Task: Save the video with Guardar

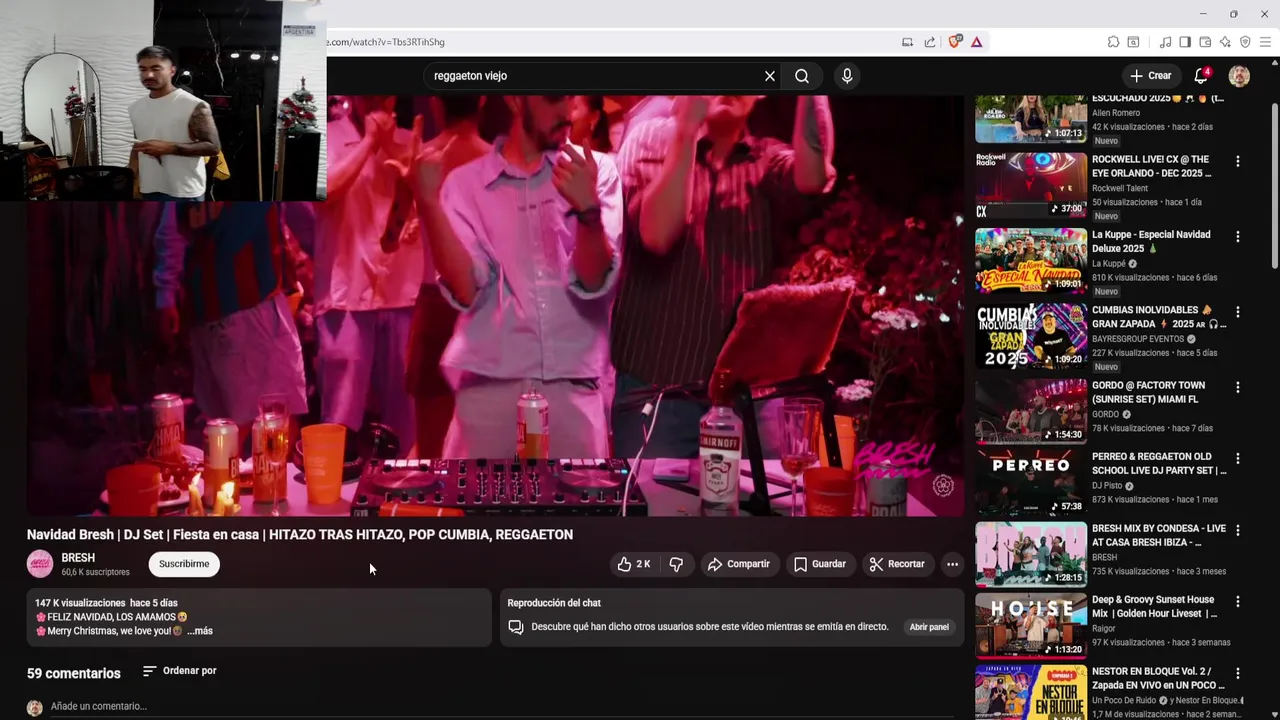Action: (820, 564)
